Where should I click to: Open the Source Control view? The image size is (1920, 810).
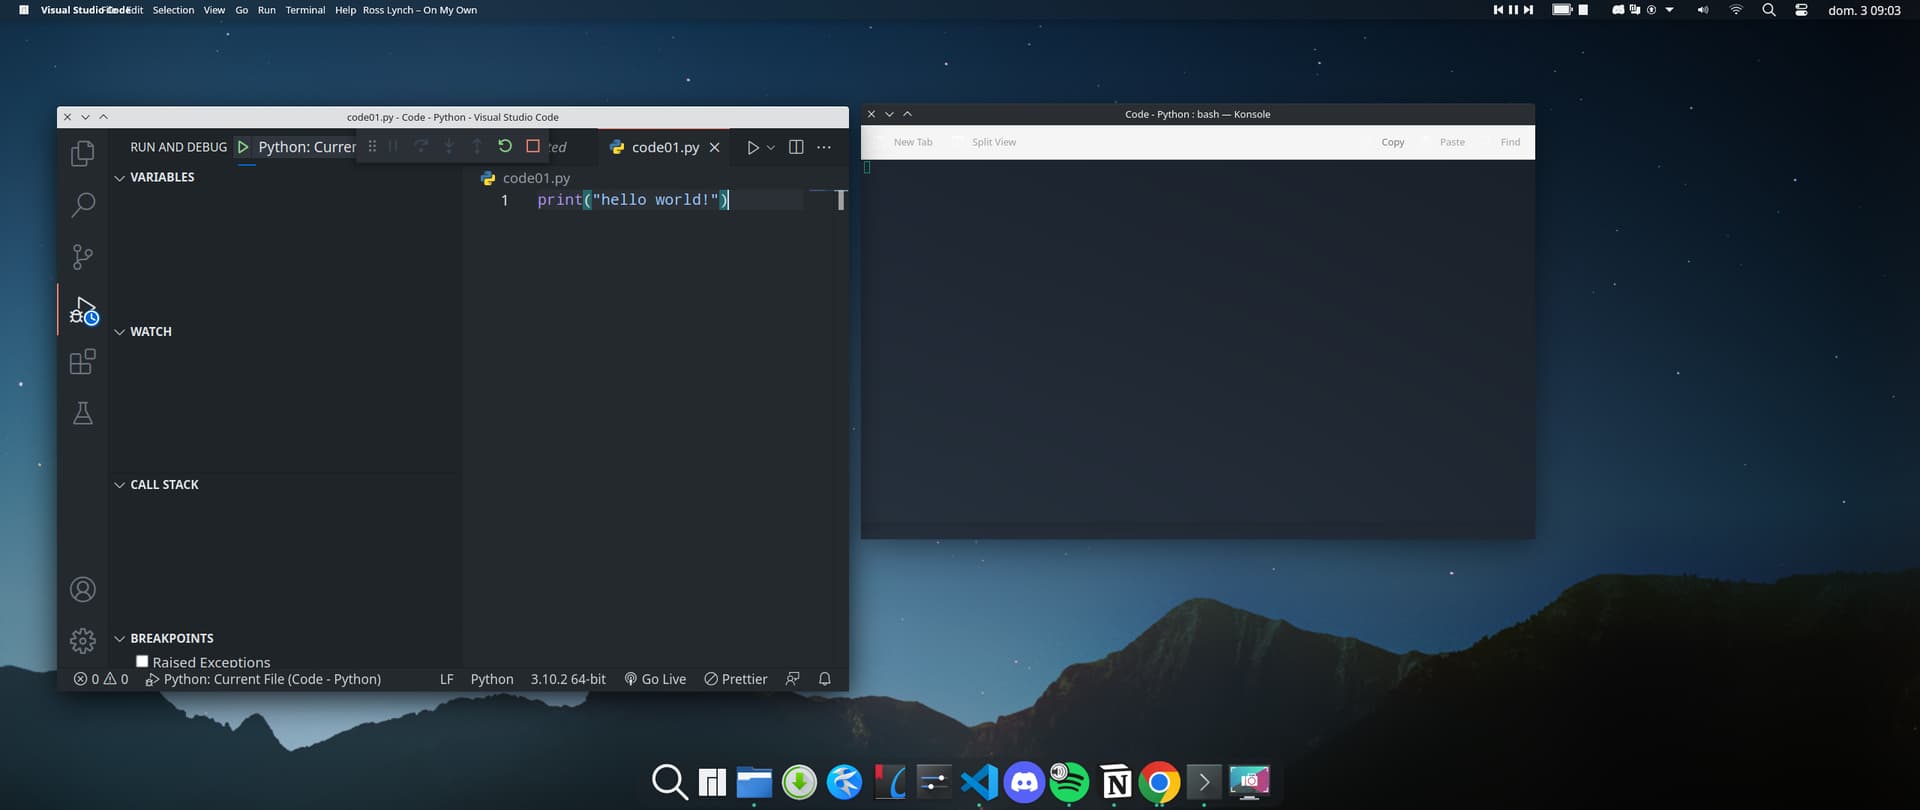[83, 257]
